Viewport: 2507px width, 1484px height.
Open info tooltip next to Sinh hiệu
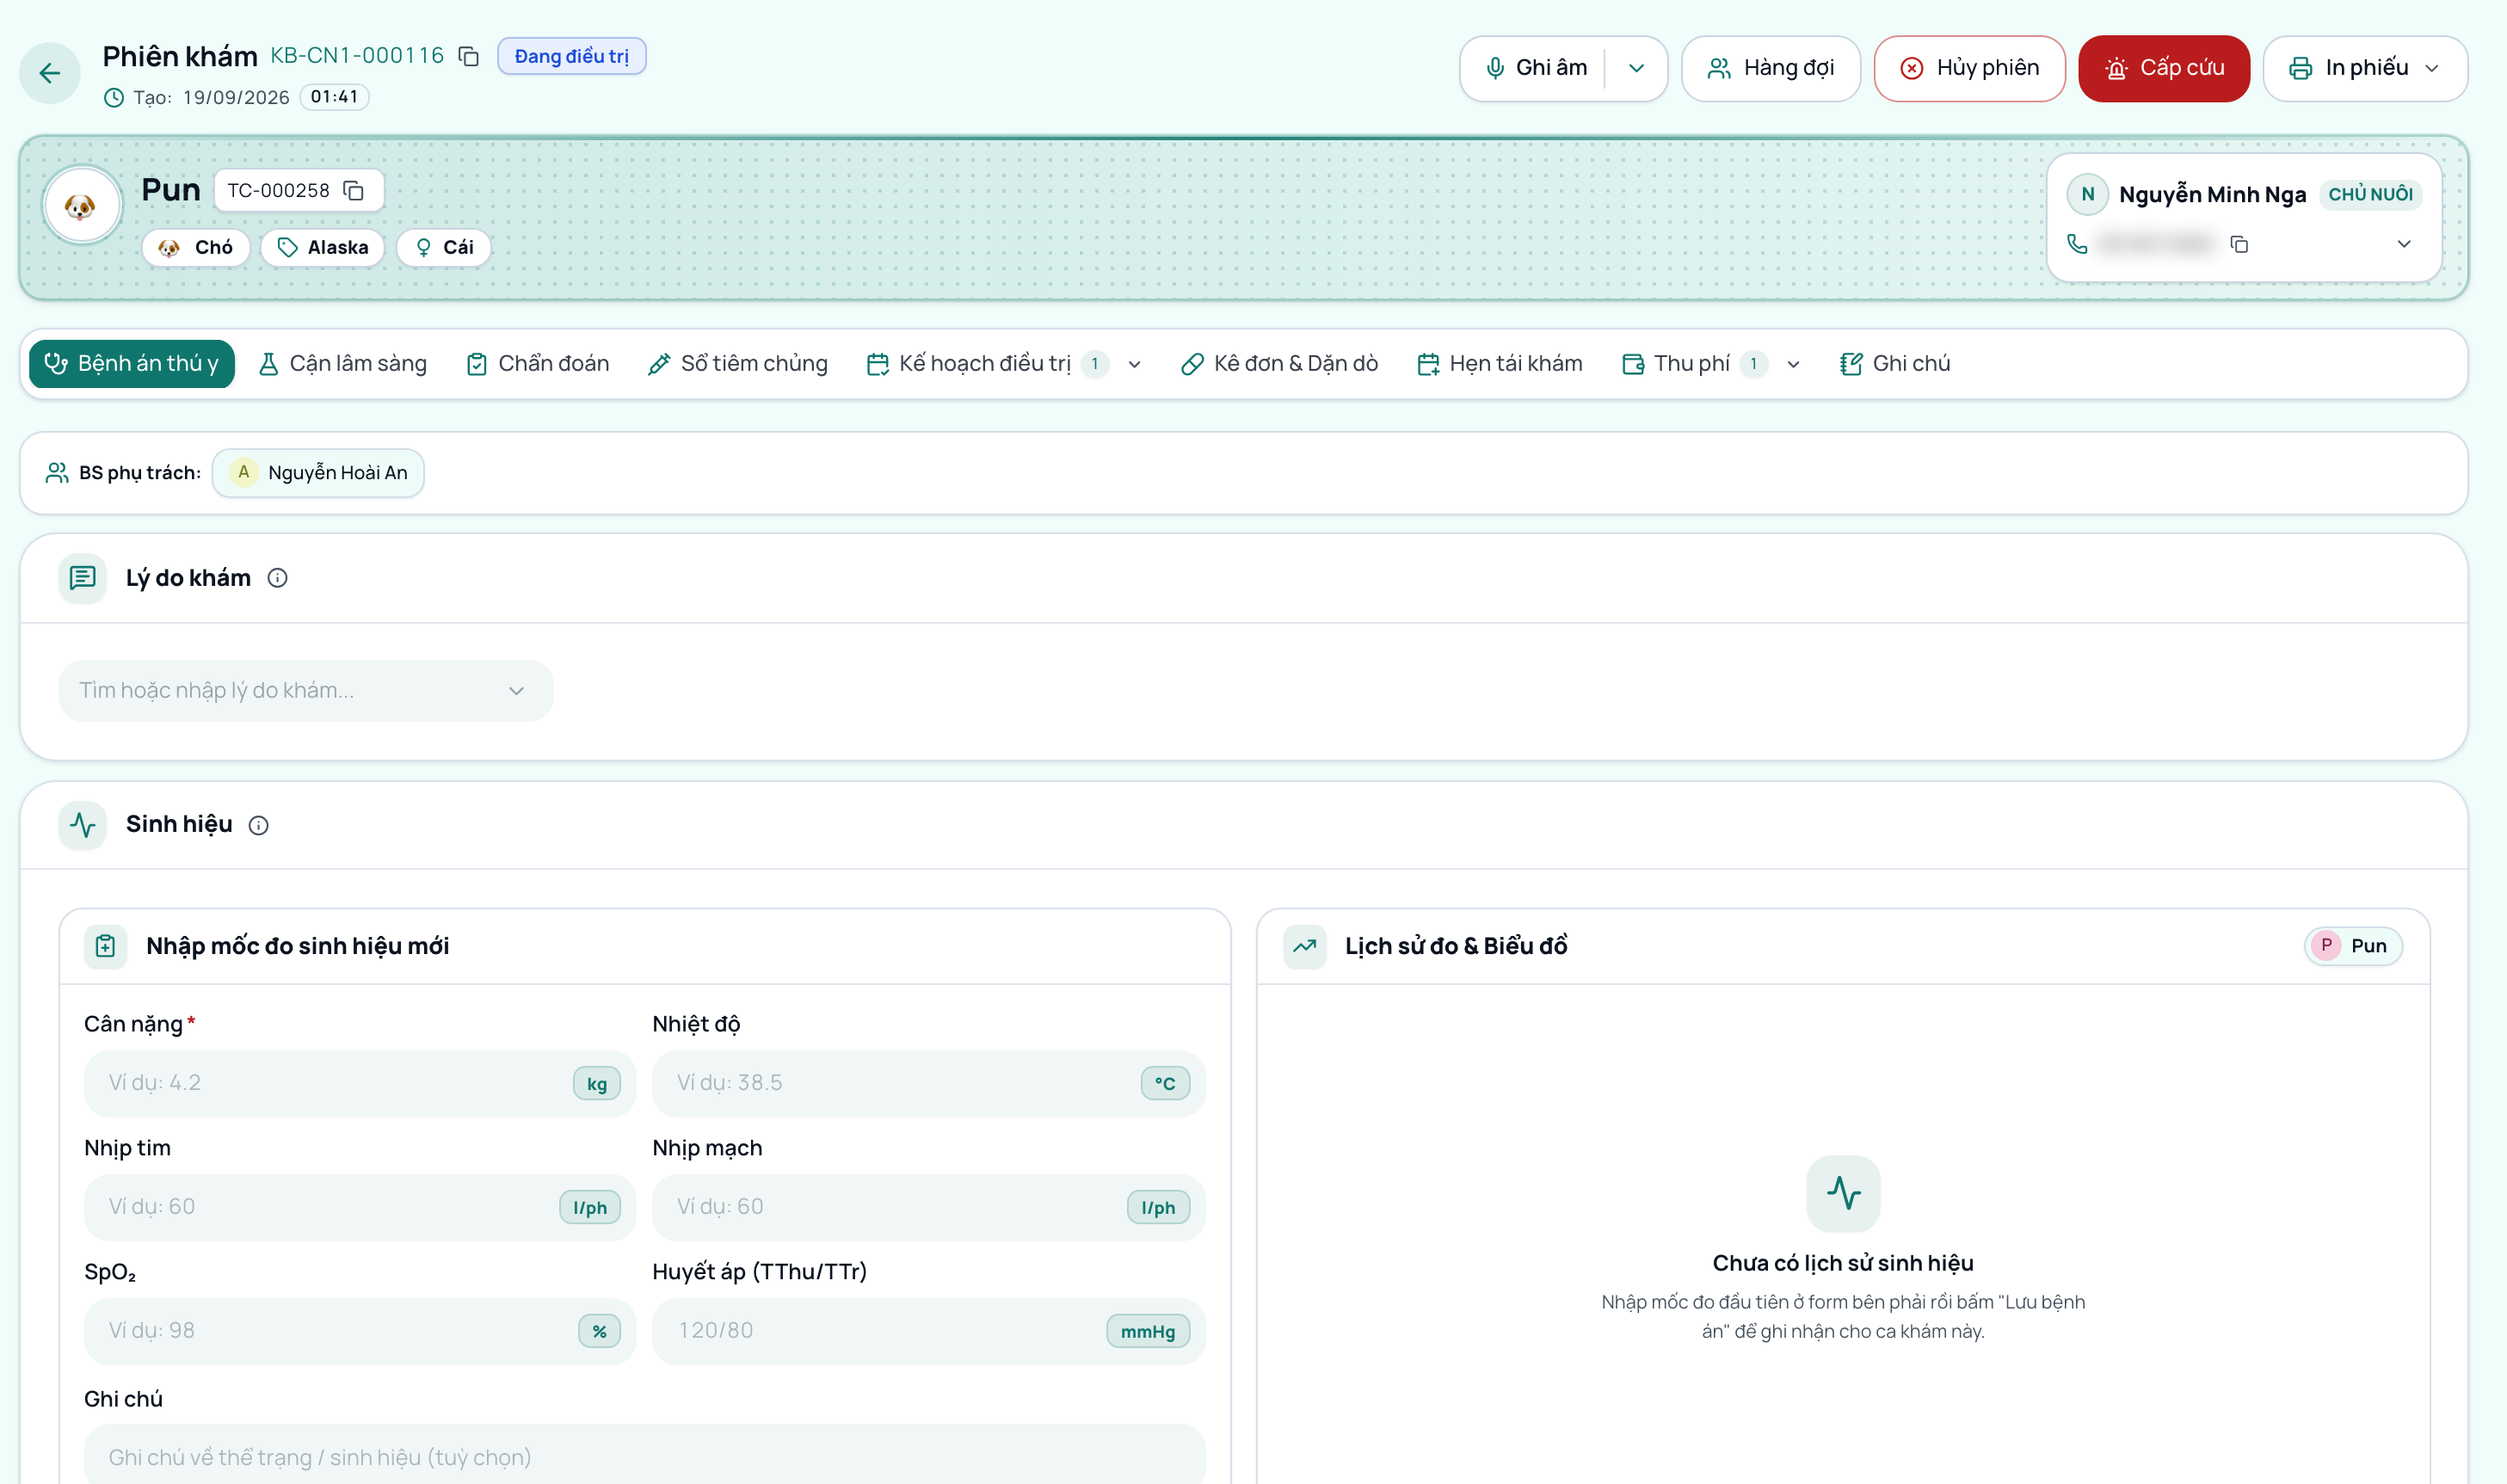pyautogui.click(x=258, y=825)
